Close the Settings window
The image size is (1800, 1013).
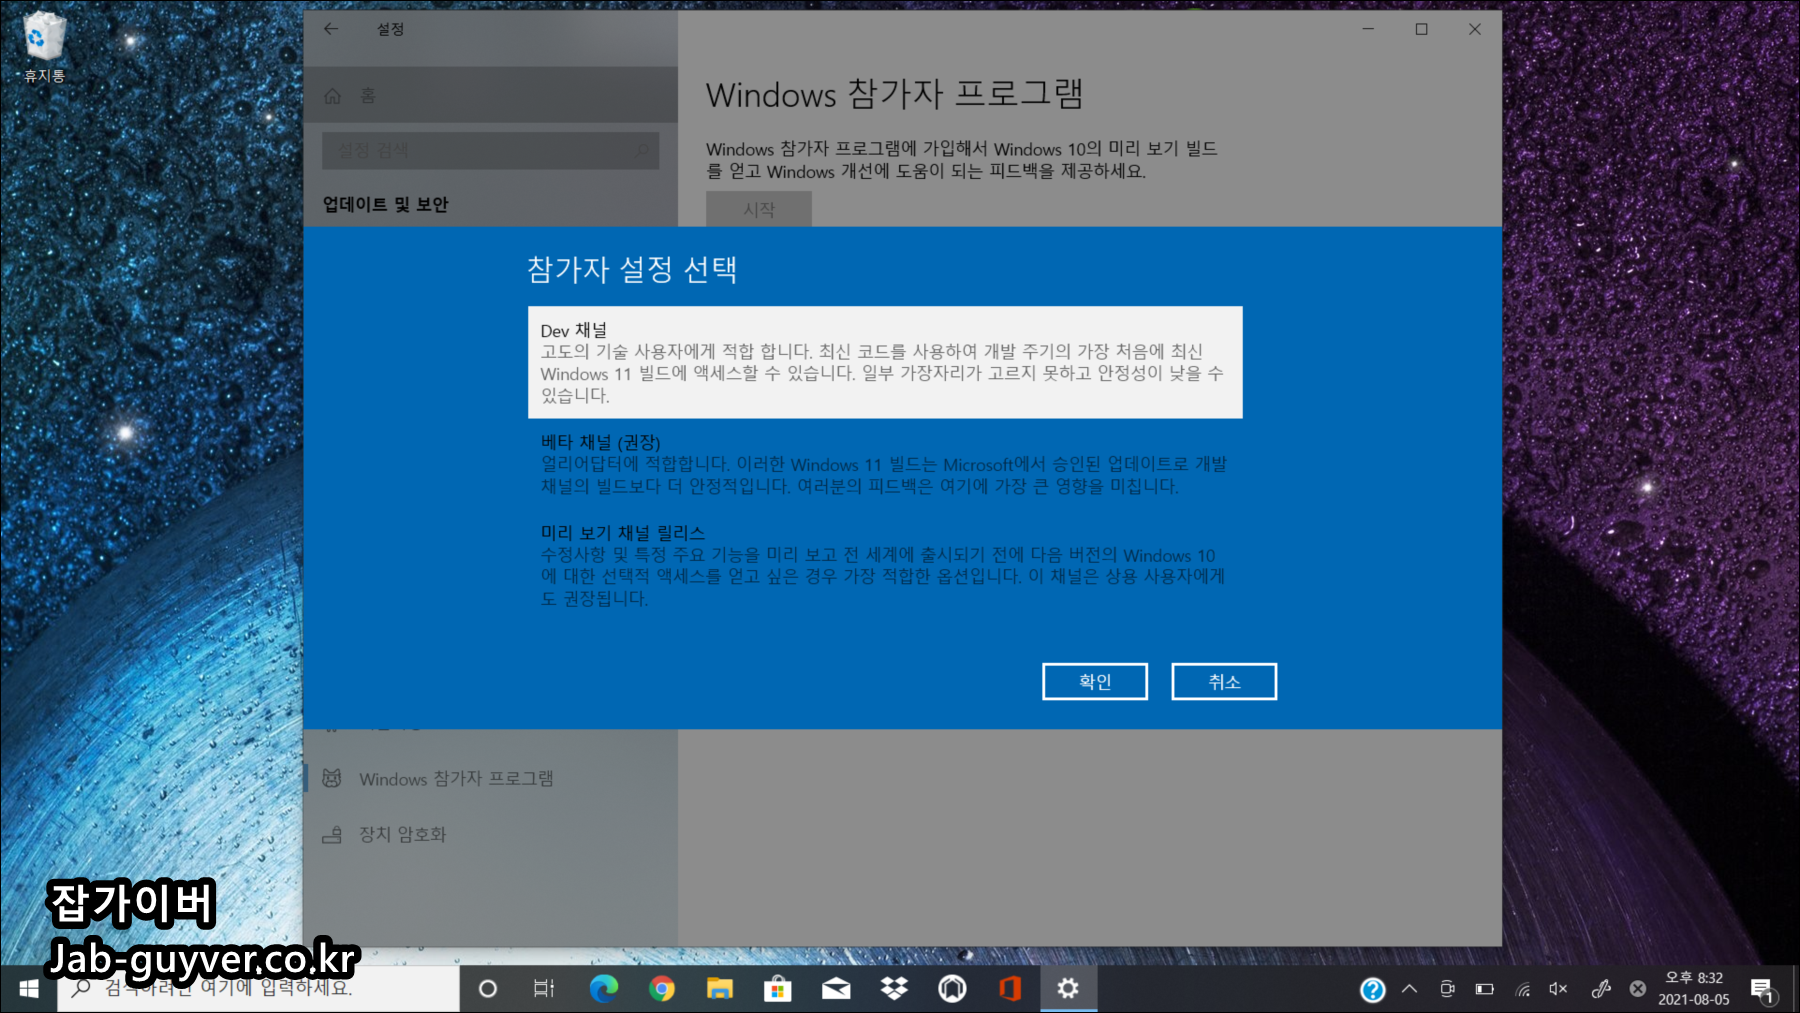coord(1475,29)
